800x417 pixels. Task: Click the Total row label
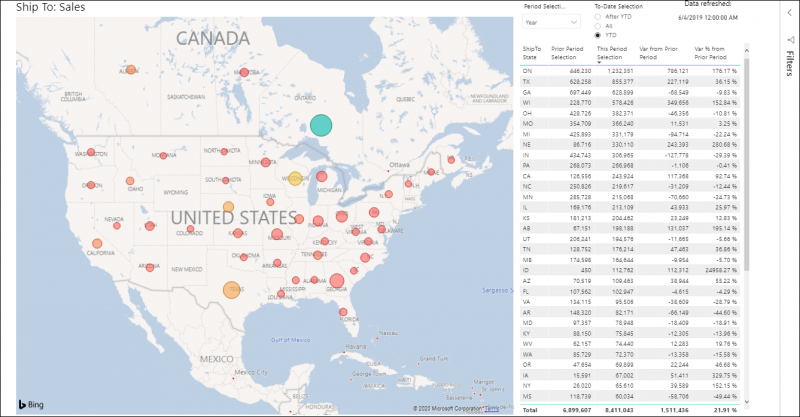pyautogui.click(x=530, y=410)
